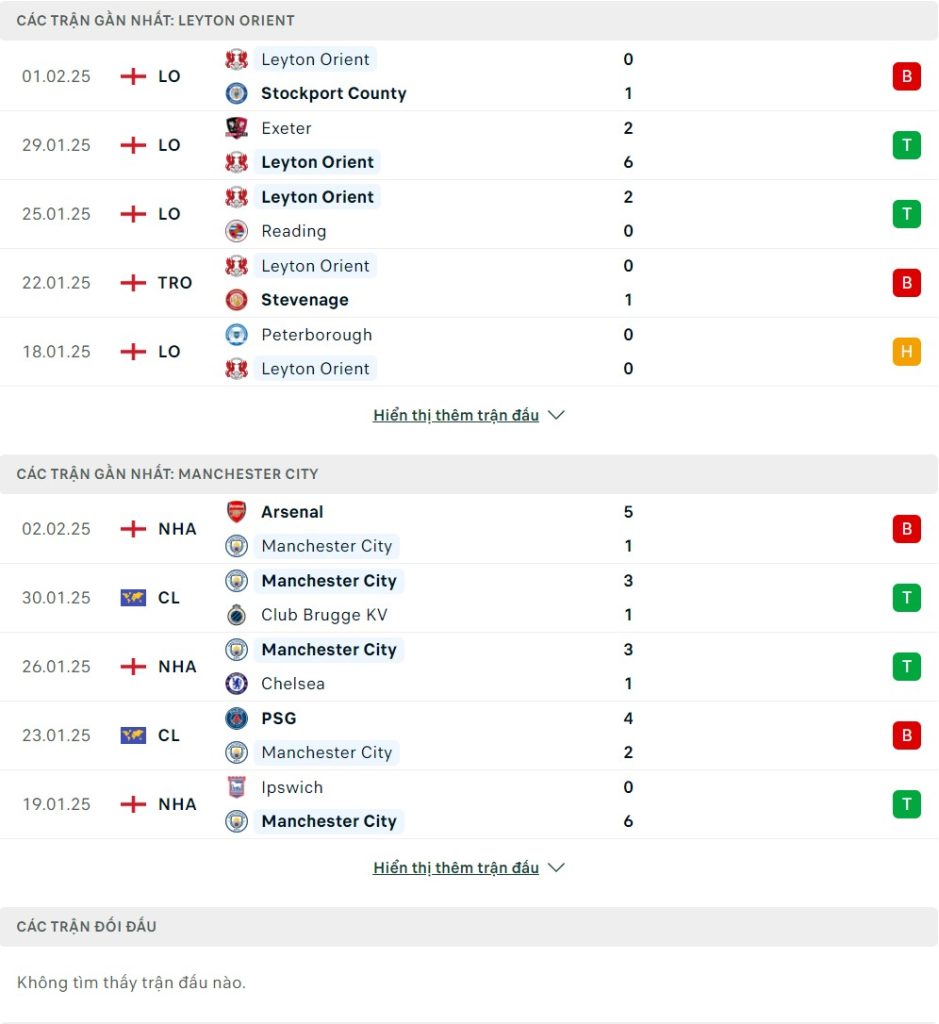Click the Arsenal club crest icon

click(x=236, y=512)
